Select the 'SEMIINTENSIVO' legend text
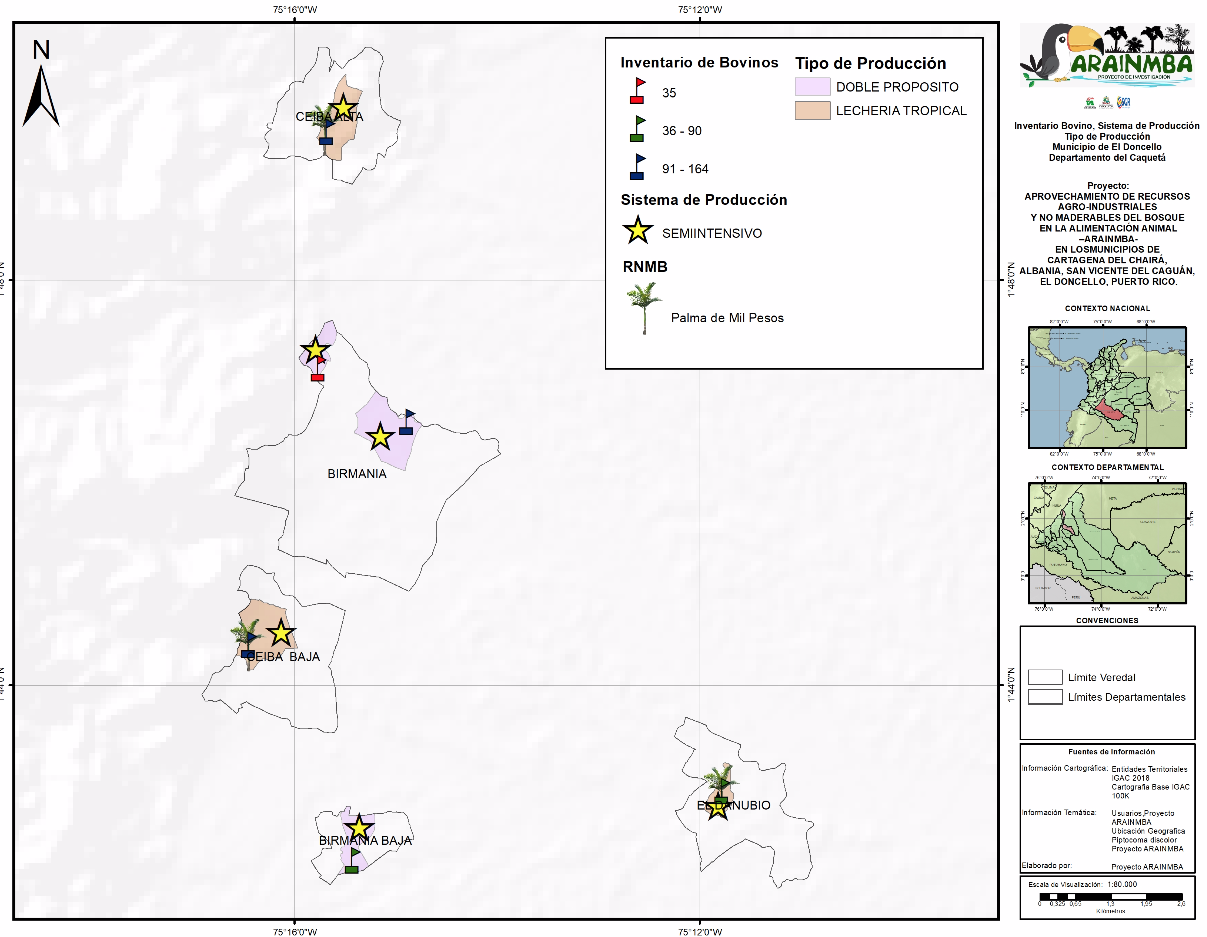This screenshot has height=937, width=1207. [x=712, y=233]
